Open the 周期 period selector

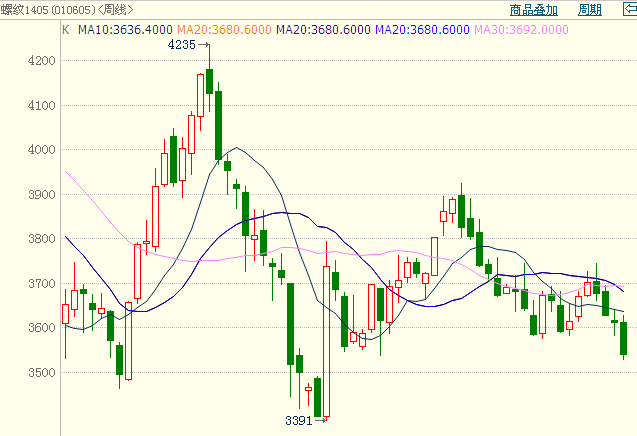click(x=590, y=10)
